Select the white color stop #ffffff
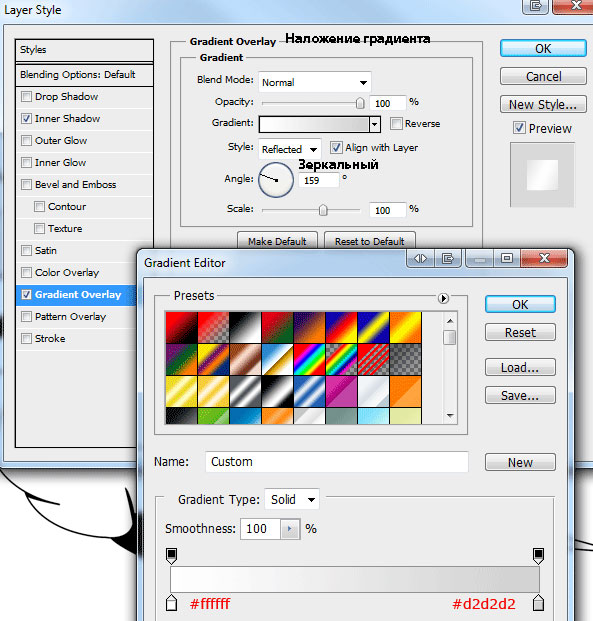The image size is (593, 621). [172, 602]
